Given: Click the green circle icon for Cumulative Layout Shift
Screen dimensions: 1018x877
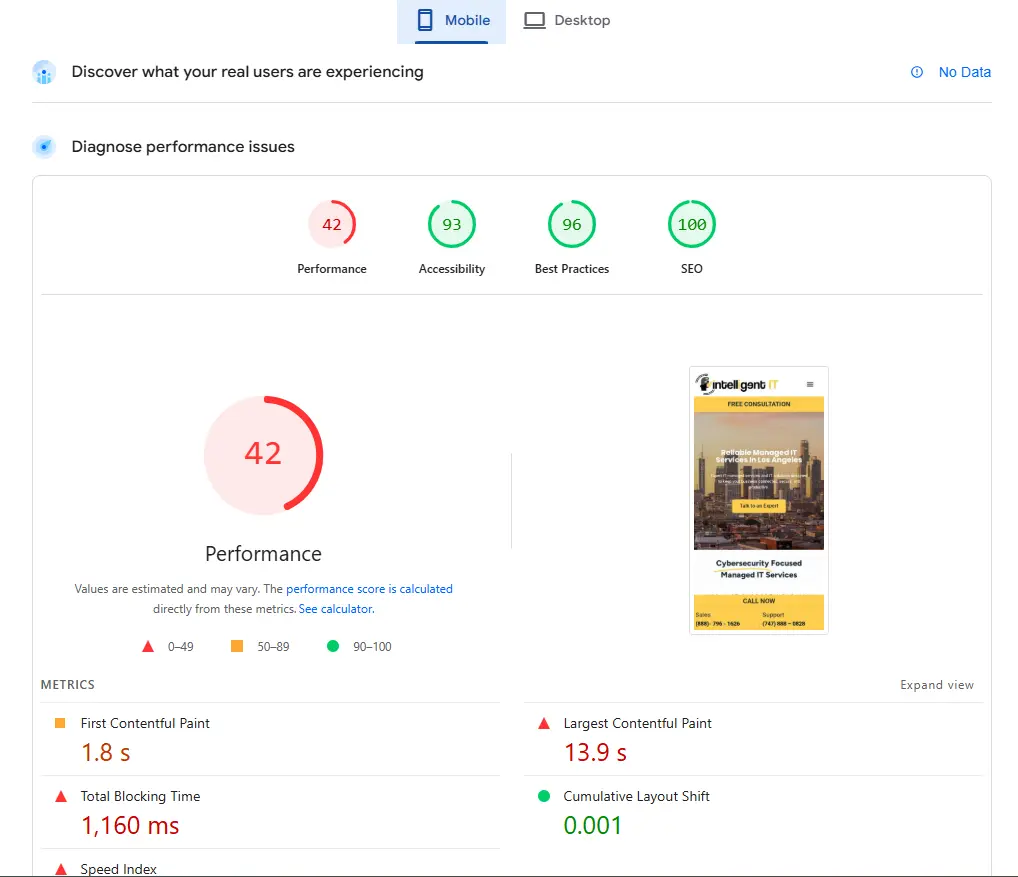Looking at the screenshot, I should click(544, 796).
